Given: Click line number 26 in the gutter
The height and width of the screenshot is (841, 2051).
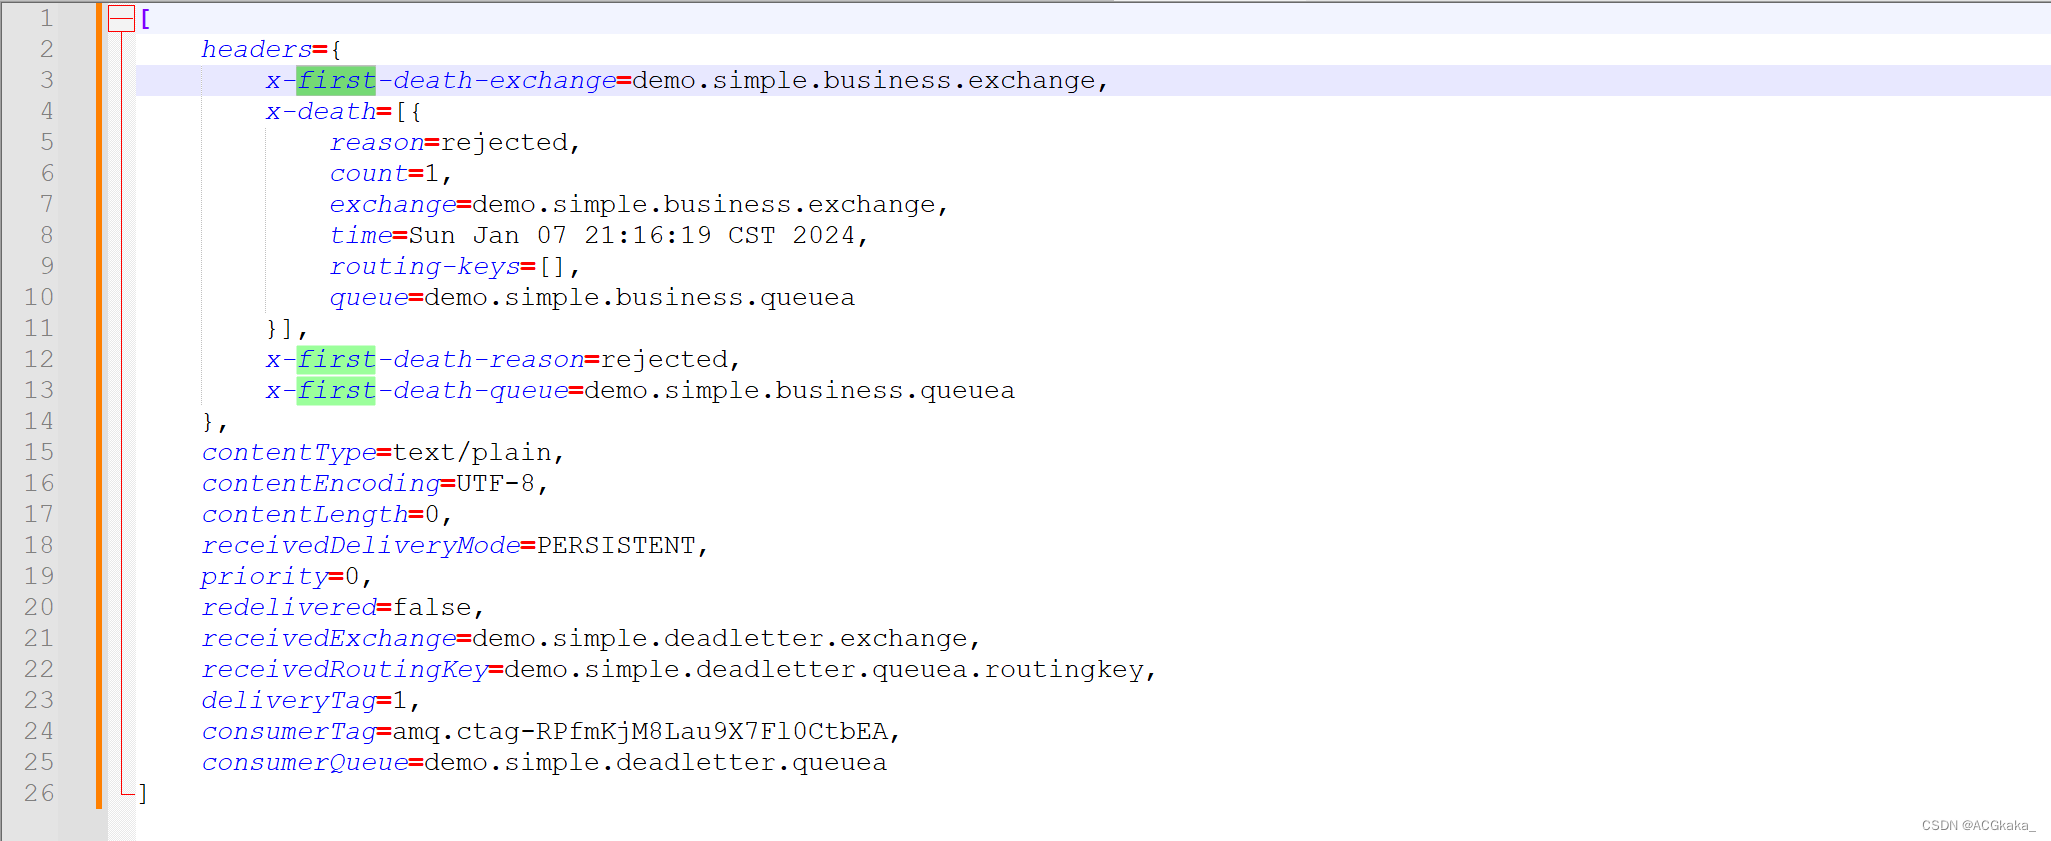Looking at the screenshot, I should pos(39,793).
